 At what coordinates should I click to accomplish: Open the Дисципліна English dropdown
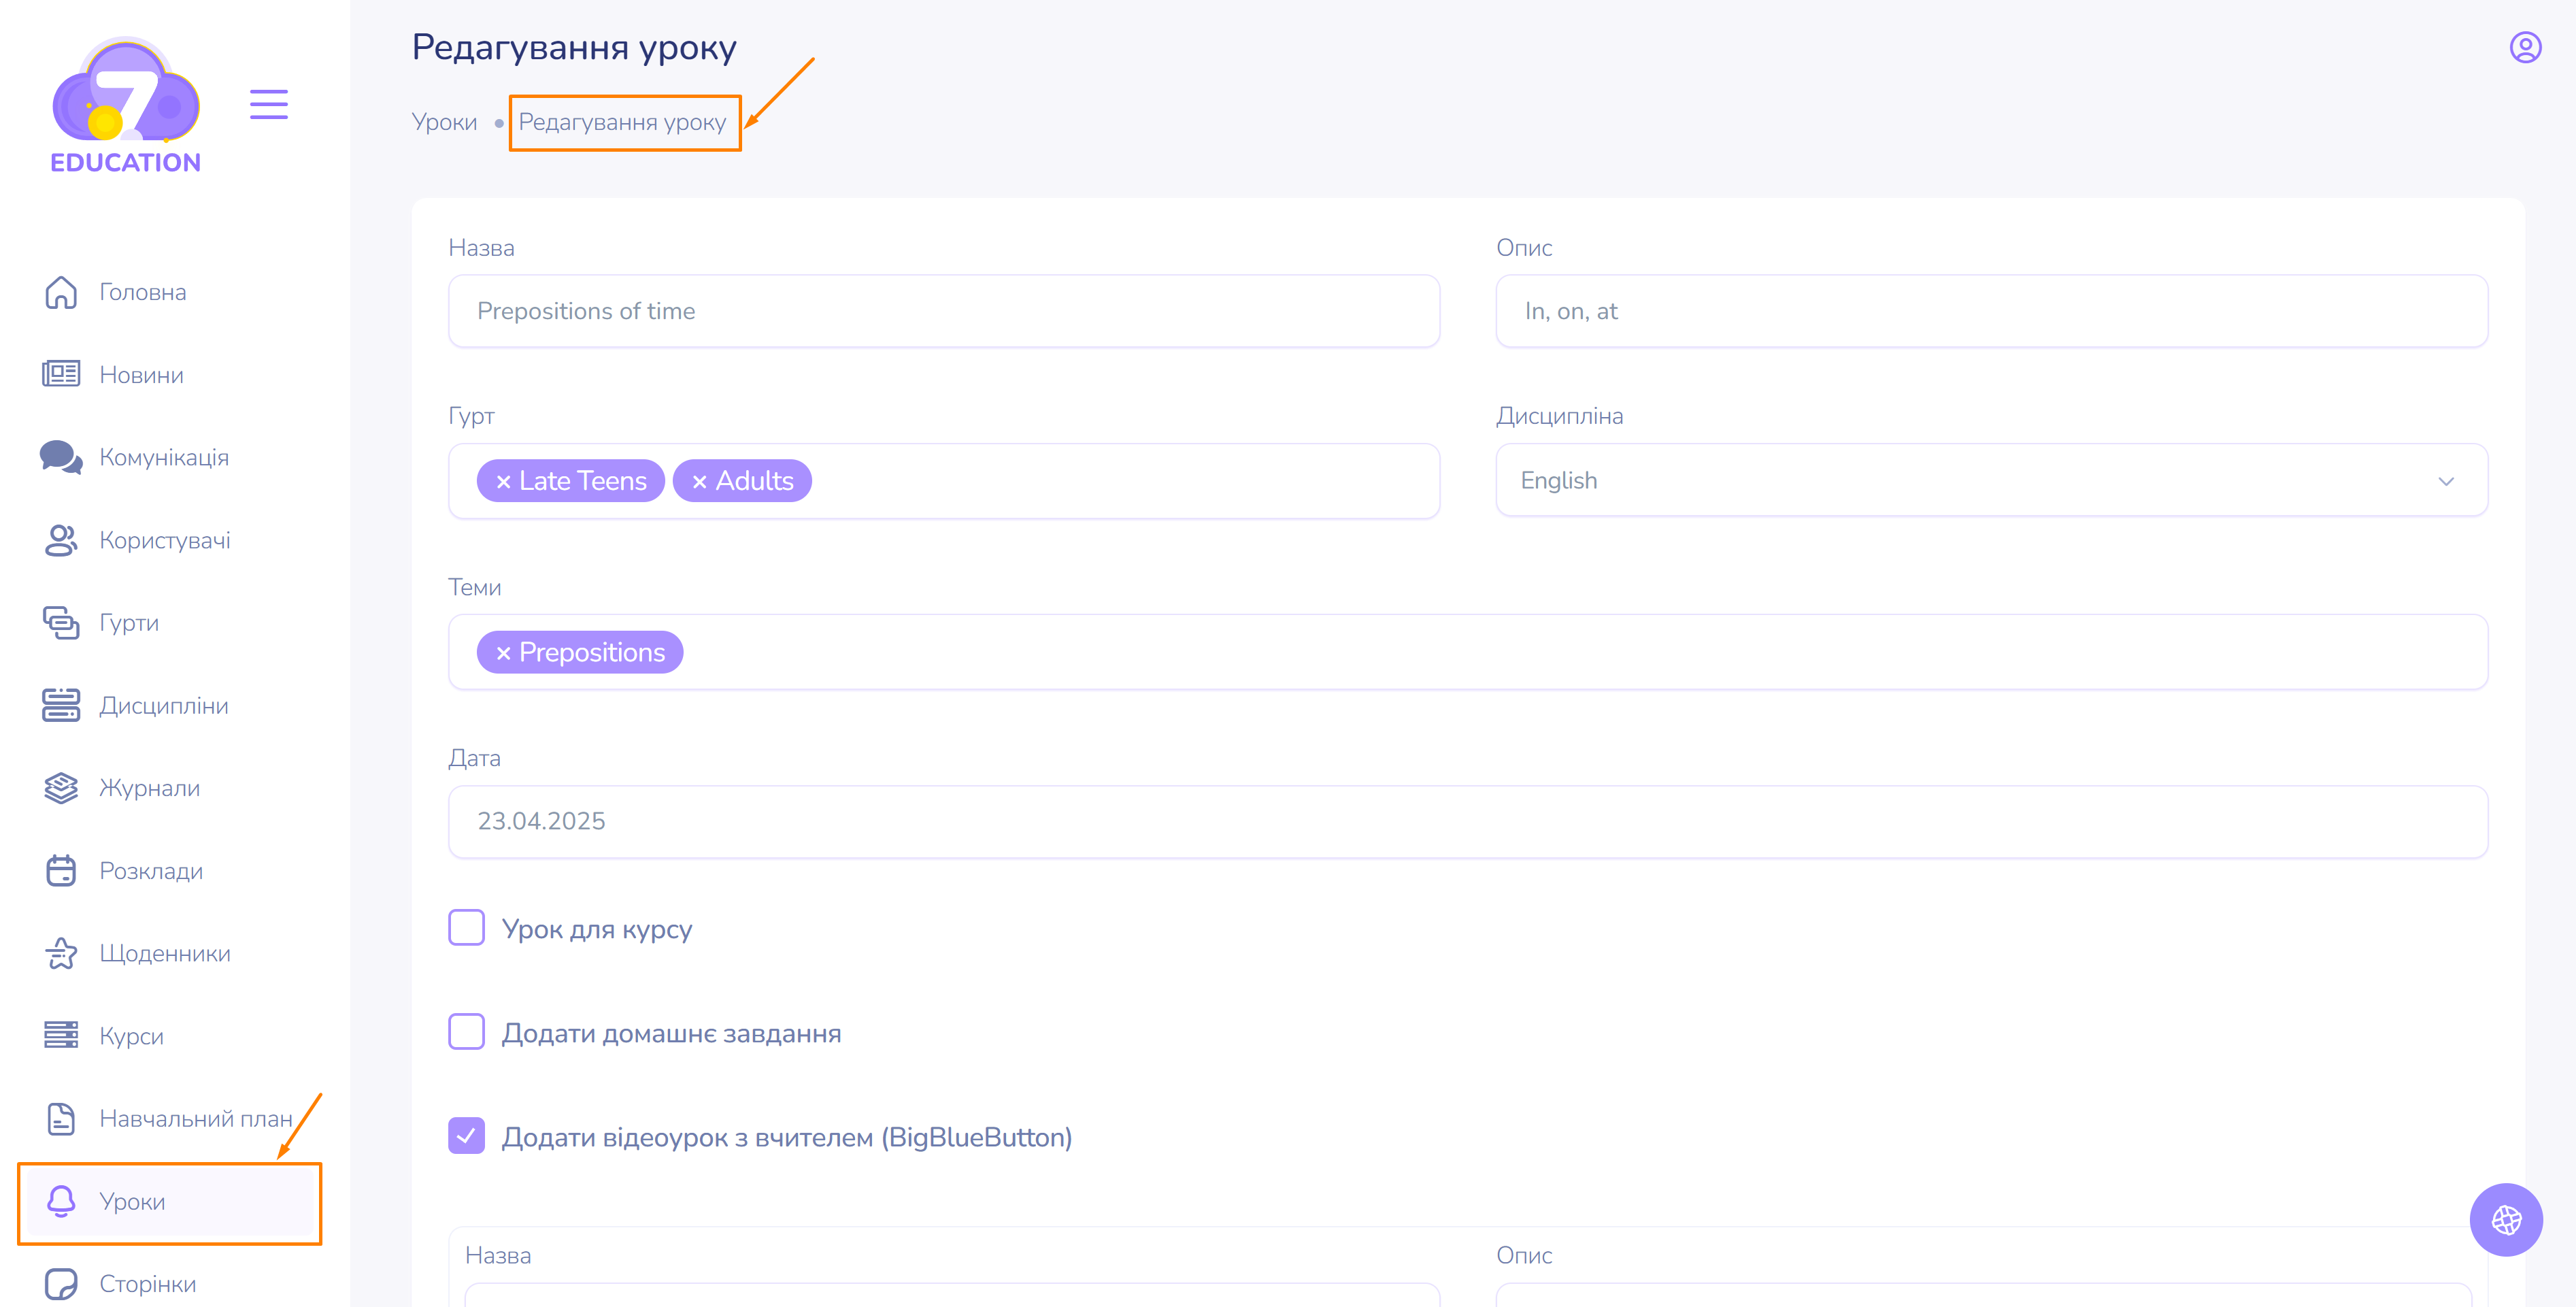(1991, 480)
